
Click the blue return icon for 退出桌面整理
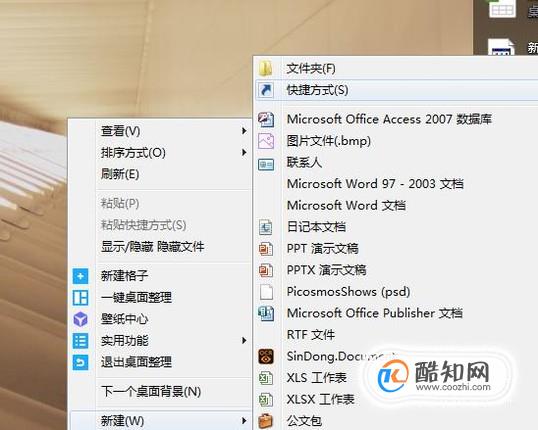80,362
